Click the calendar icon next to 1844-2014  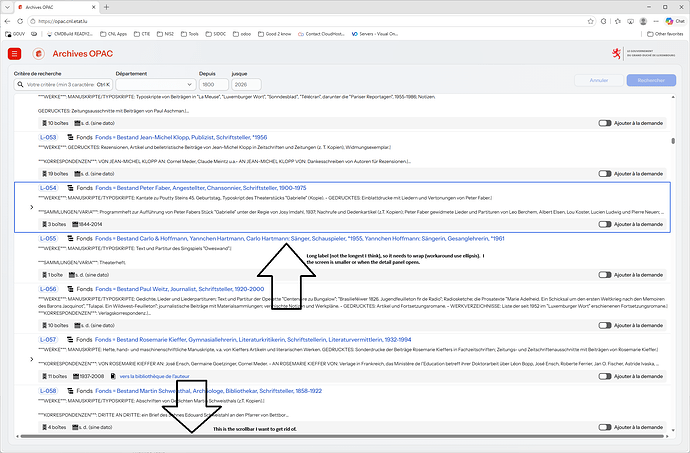coord(75,225)
